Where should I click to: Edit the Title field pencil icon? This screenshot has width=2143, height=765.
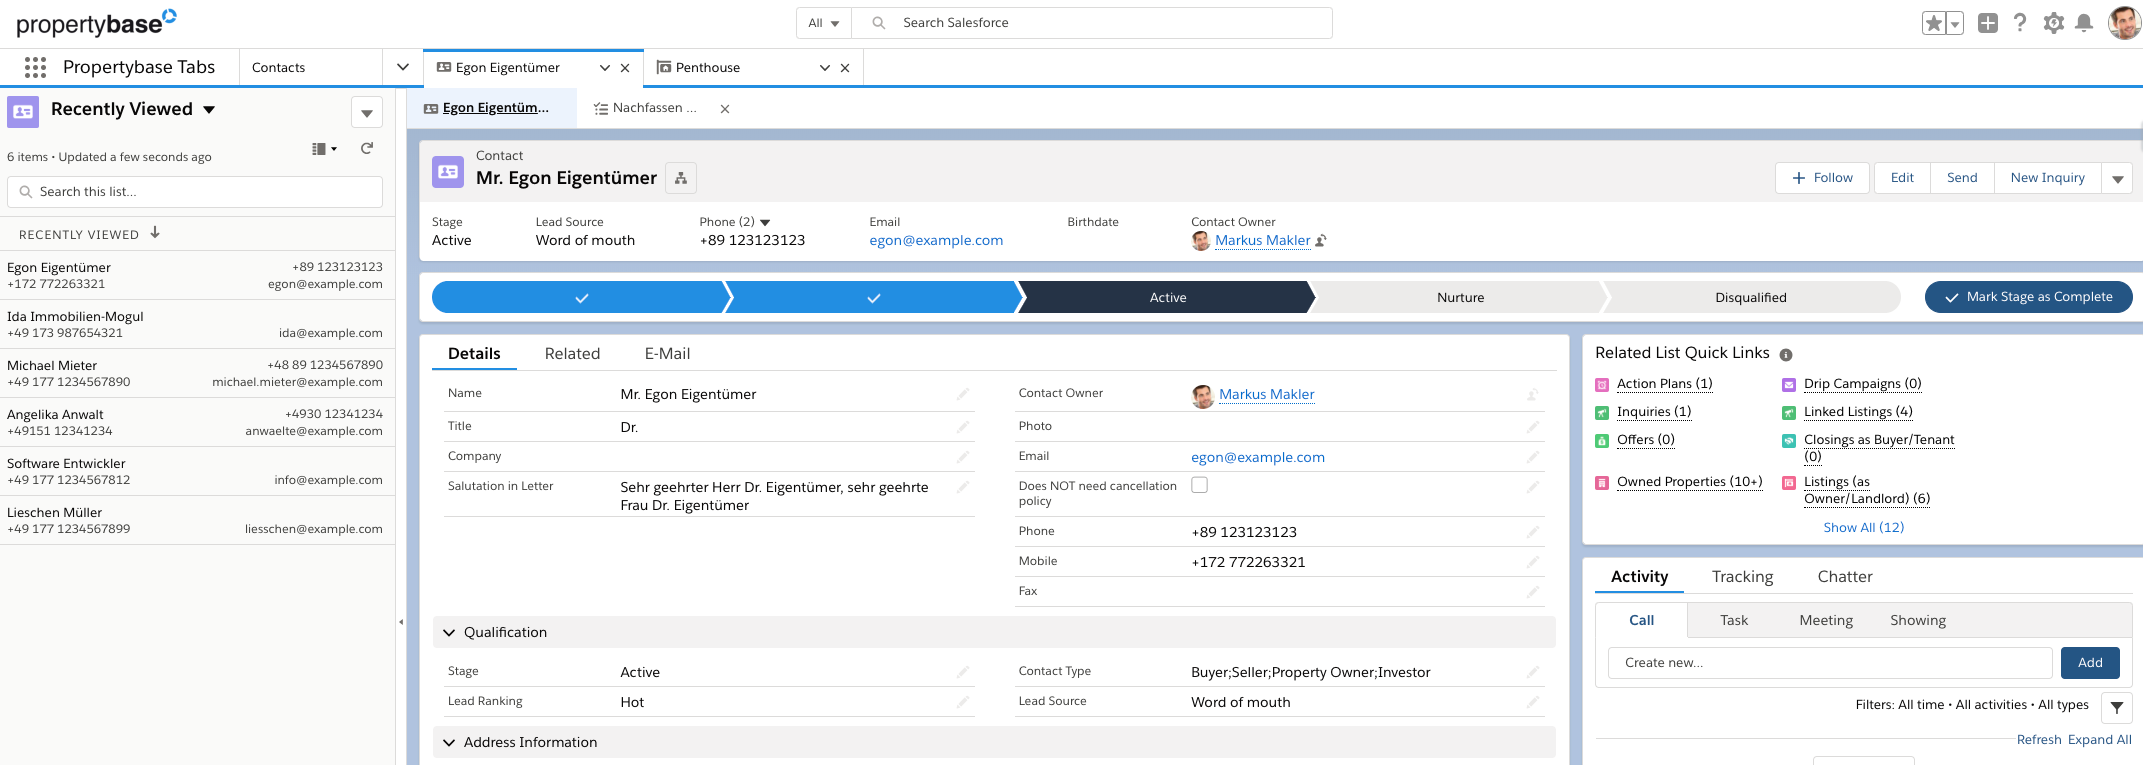[963, 427]
